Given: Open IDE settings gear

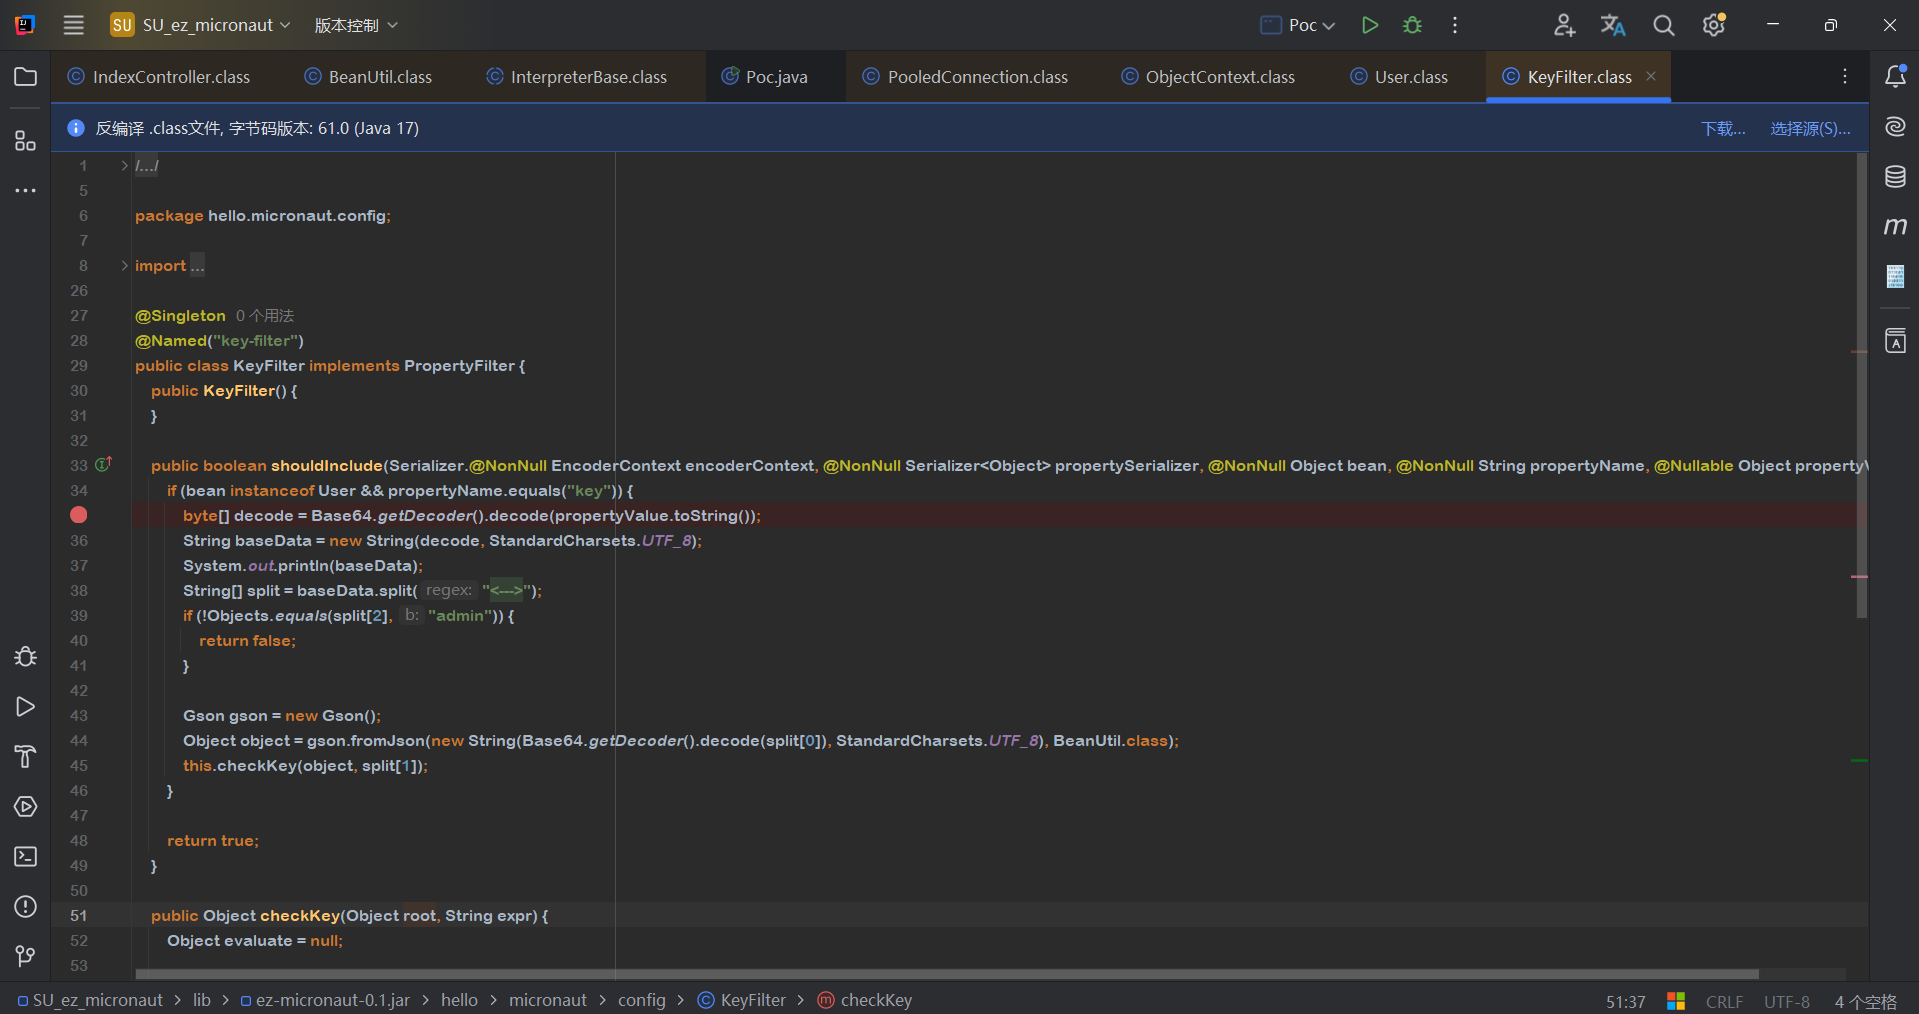Looking at the screenshot, I should (1714, 25).
